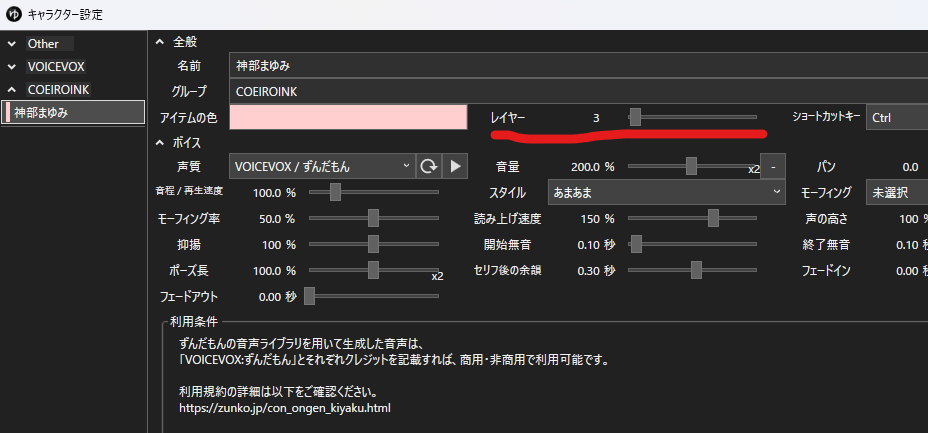Screen dimensions: 928x433
Task: Open the ショートカットキー Ctrl dropdown
Action: coord(897,117)
